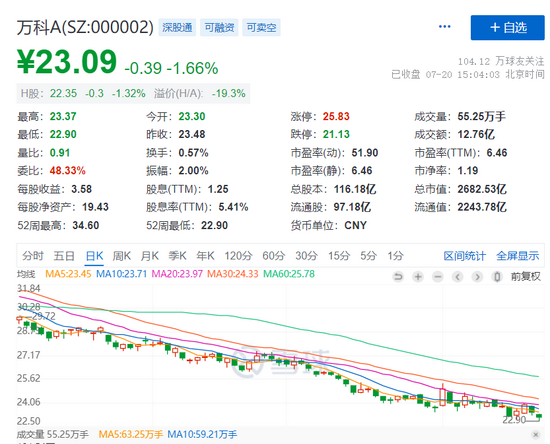
Task: Open 全屏显示 fullscreen chart link
Action: [x=517, y=256]
